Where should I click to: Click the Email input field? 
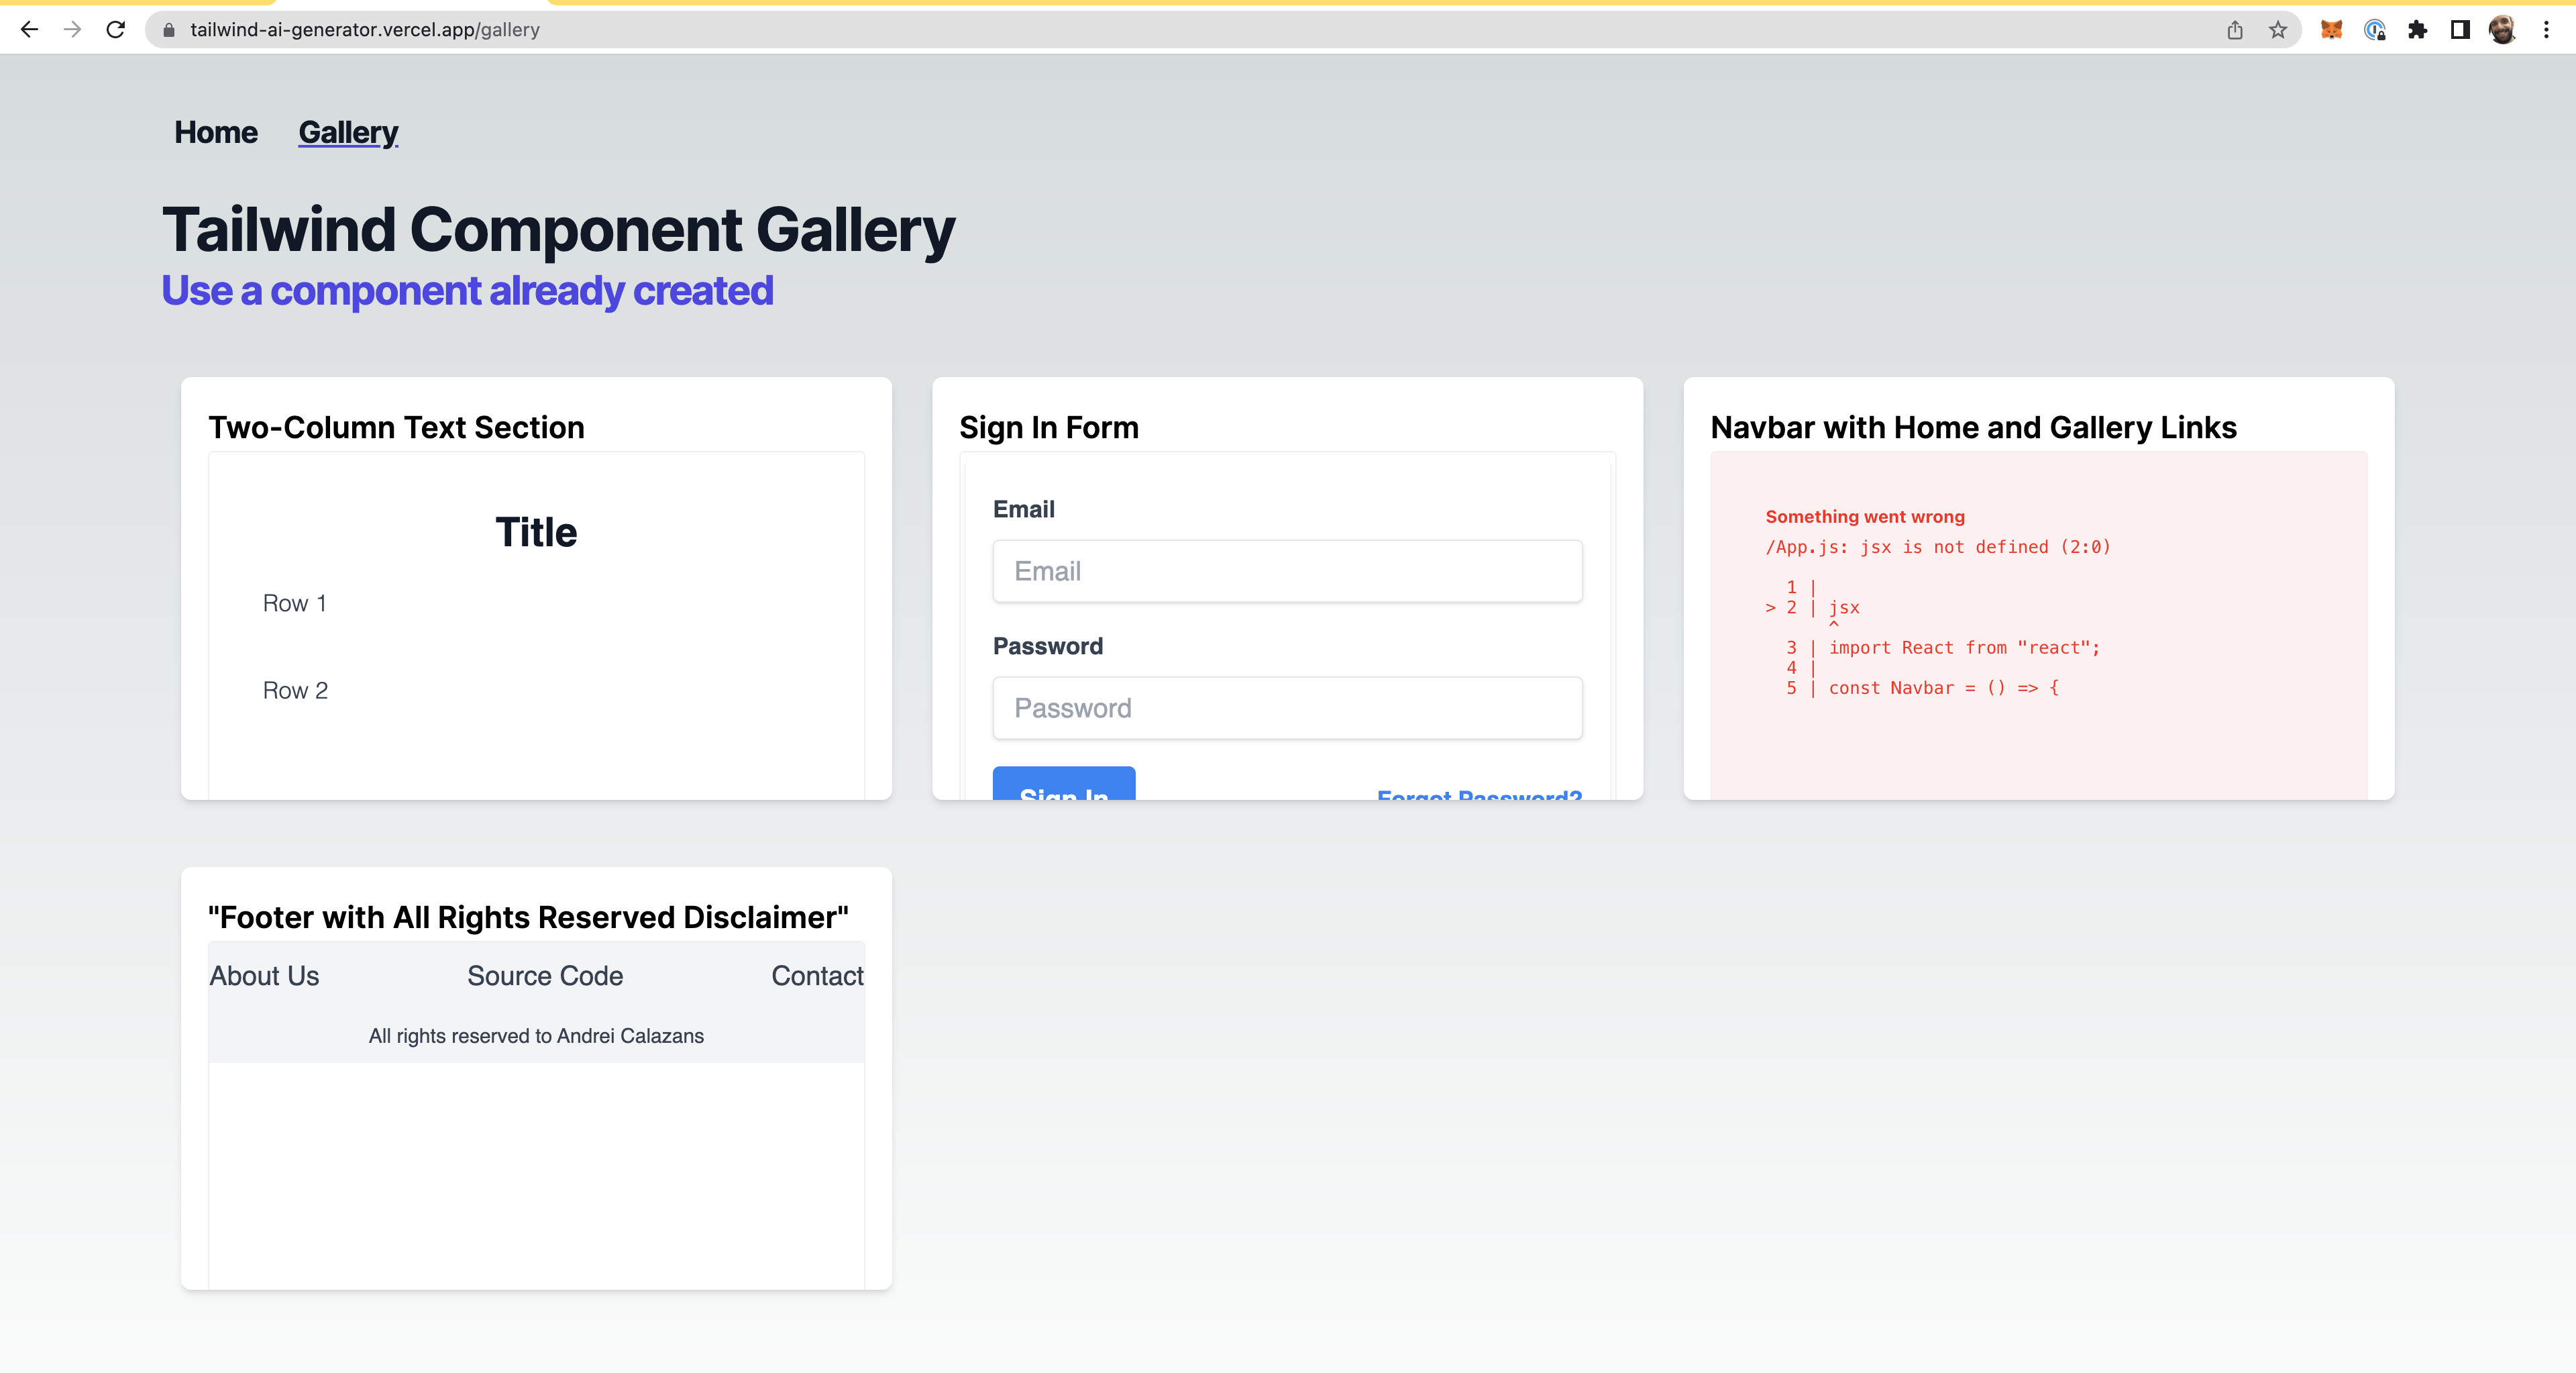click(1287, 571)
